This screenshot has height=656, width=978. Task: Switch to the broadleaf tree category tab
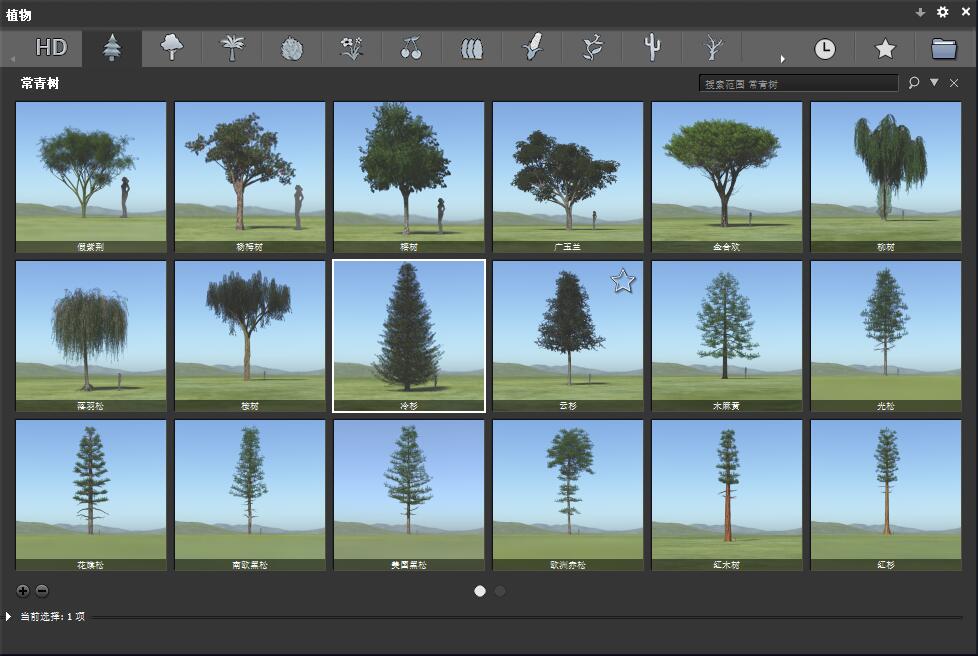pos(172,48)
